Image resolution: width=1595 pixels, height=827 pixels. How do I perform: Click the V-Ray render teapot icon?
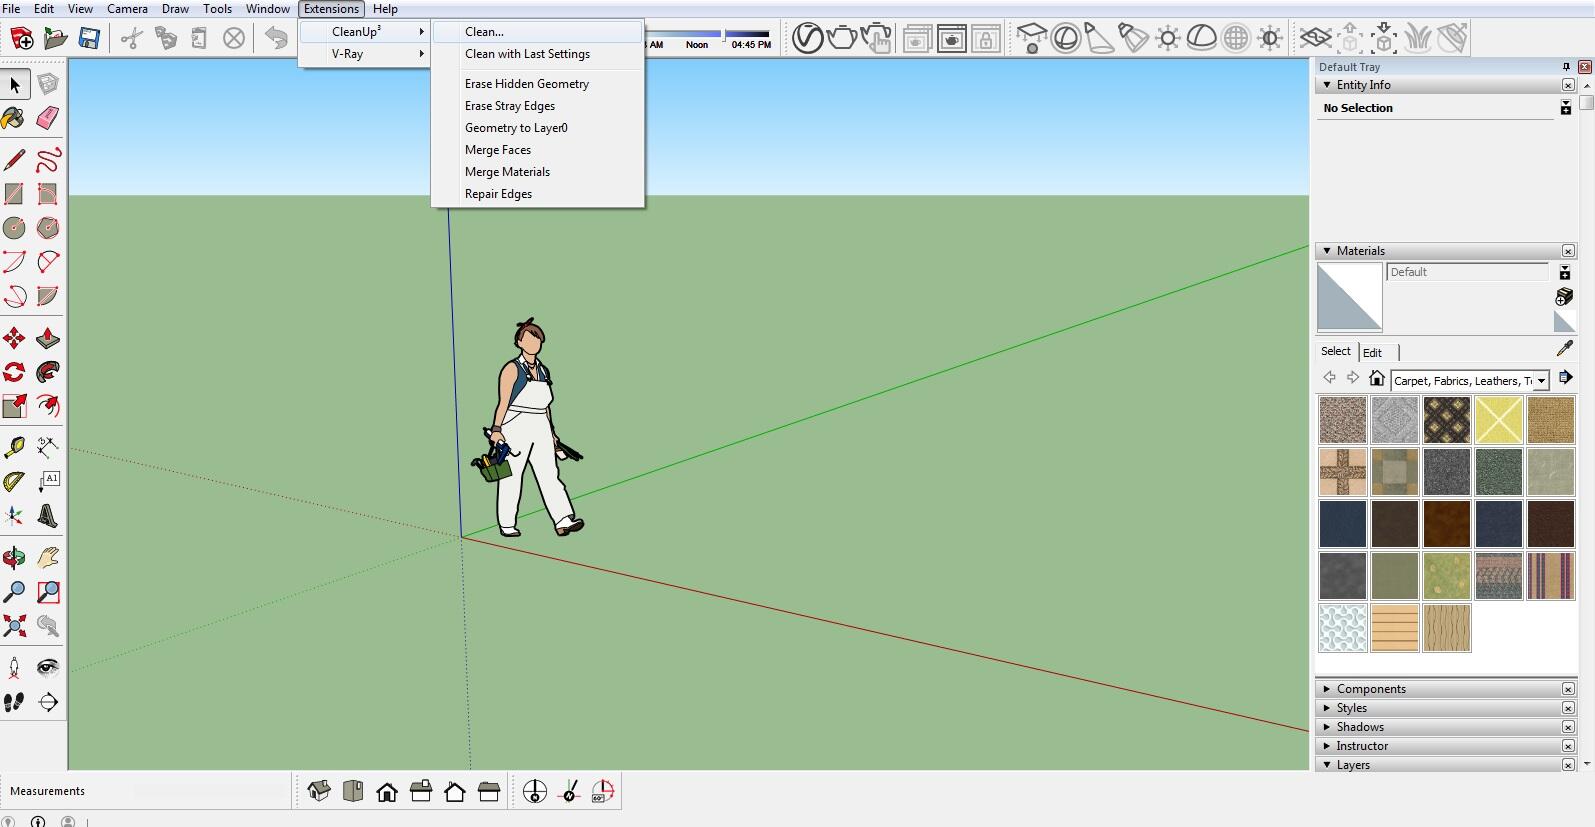[x=841, y=38]
